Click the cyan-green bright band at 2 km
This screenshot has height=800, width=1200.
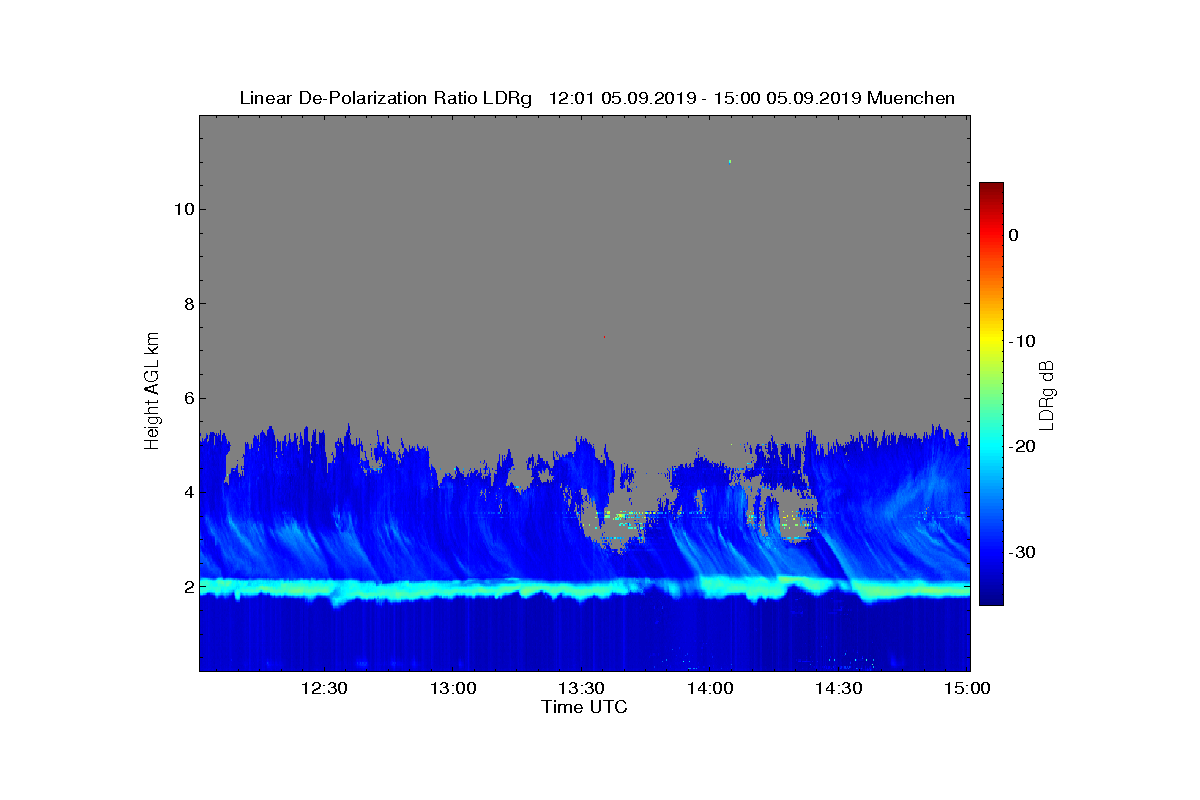point(585,588)
